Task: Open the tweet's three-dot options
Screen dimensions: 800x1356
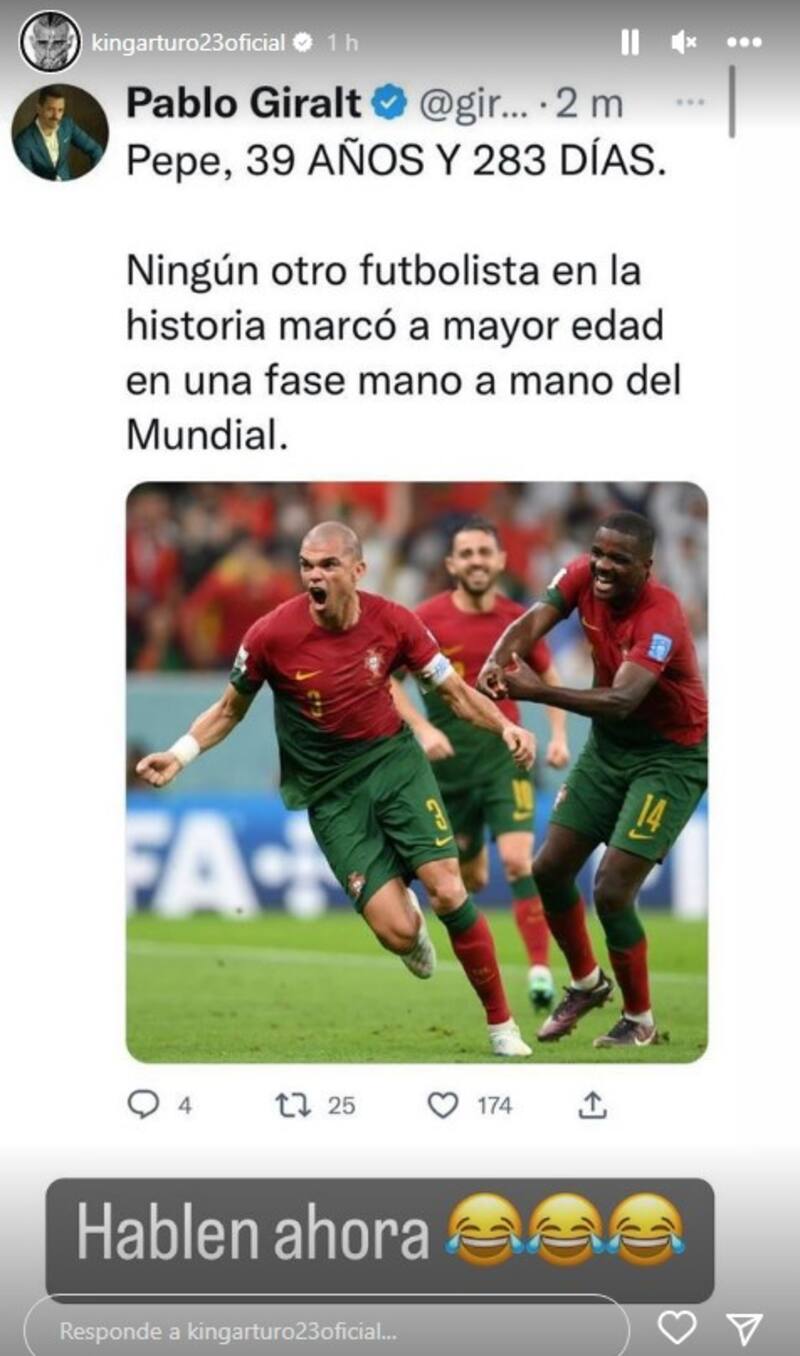Action: coord(690,103)
